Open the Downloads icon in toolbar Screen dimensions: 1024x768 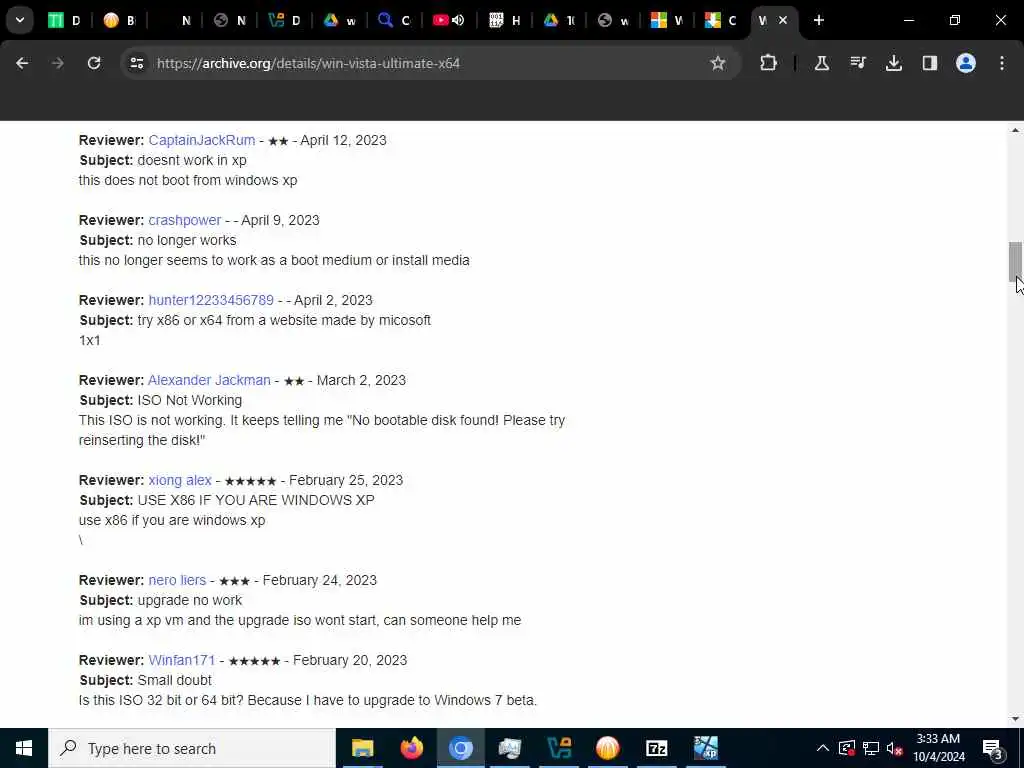[x=893, y=63]
